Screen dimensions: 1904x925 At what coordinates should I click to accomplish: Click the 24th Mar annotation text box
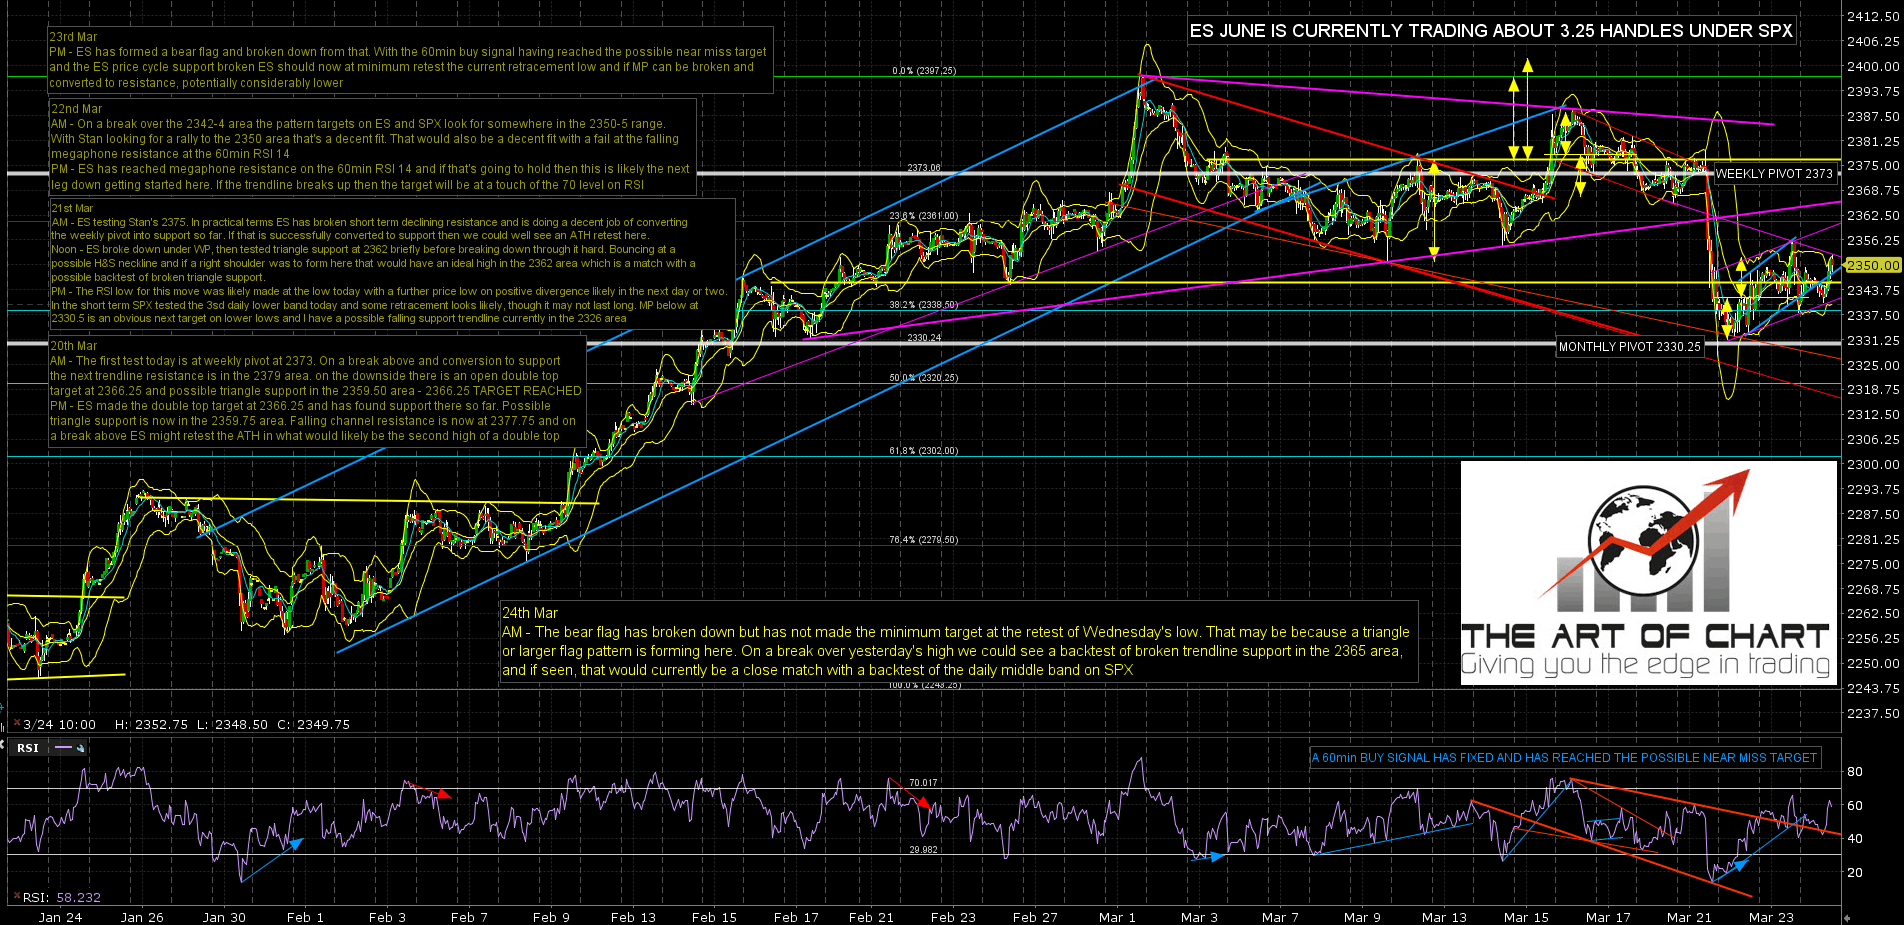tap(958, 642)
